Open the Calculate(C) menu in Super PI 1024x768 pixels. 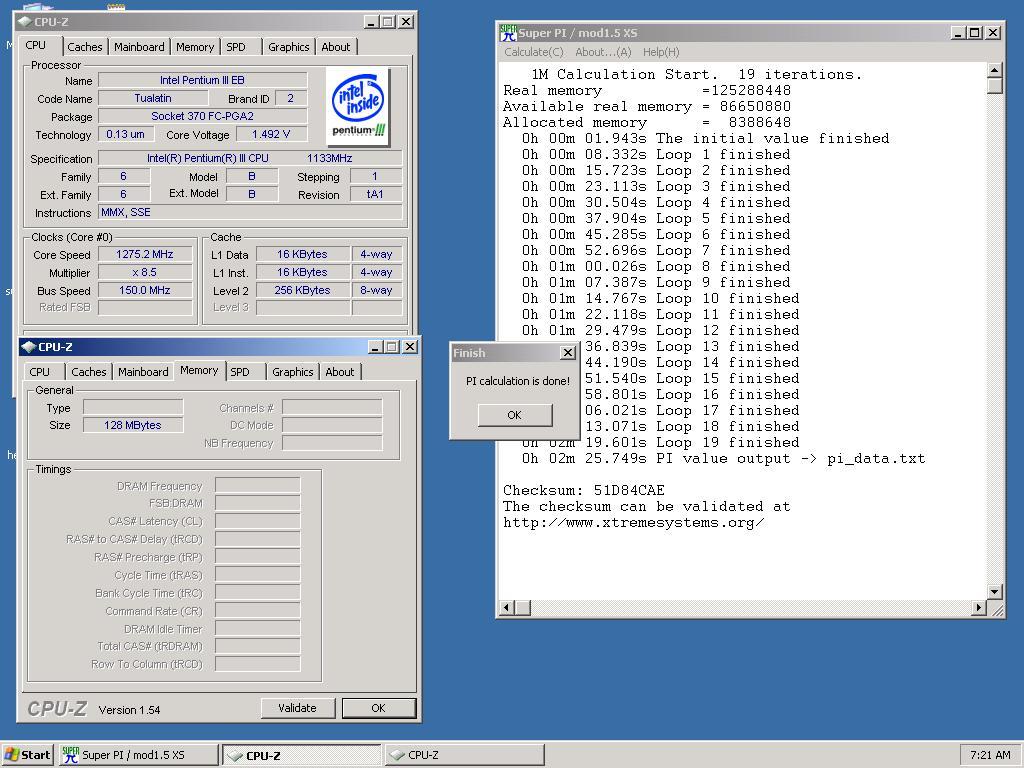click(534, 52)
